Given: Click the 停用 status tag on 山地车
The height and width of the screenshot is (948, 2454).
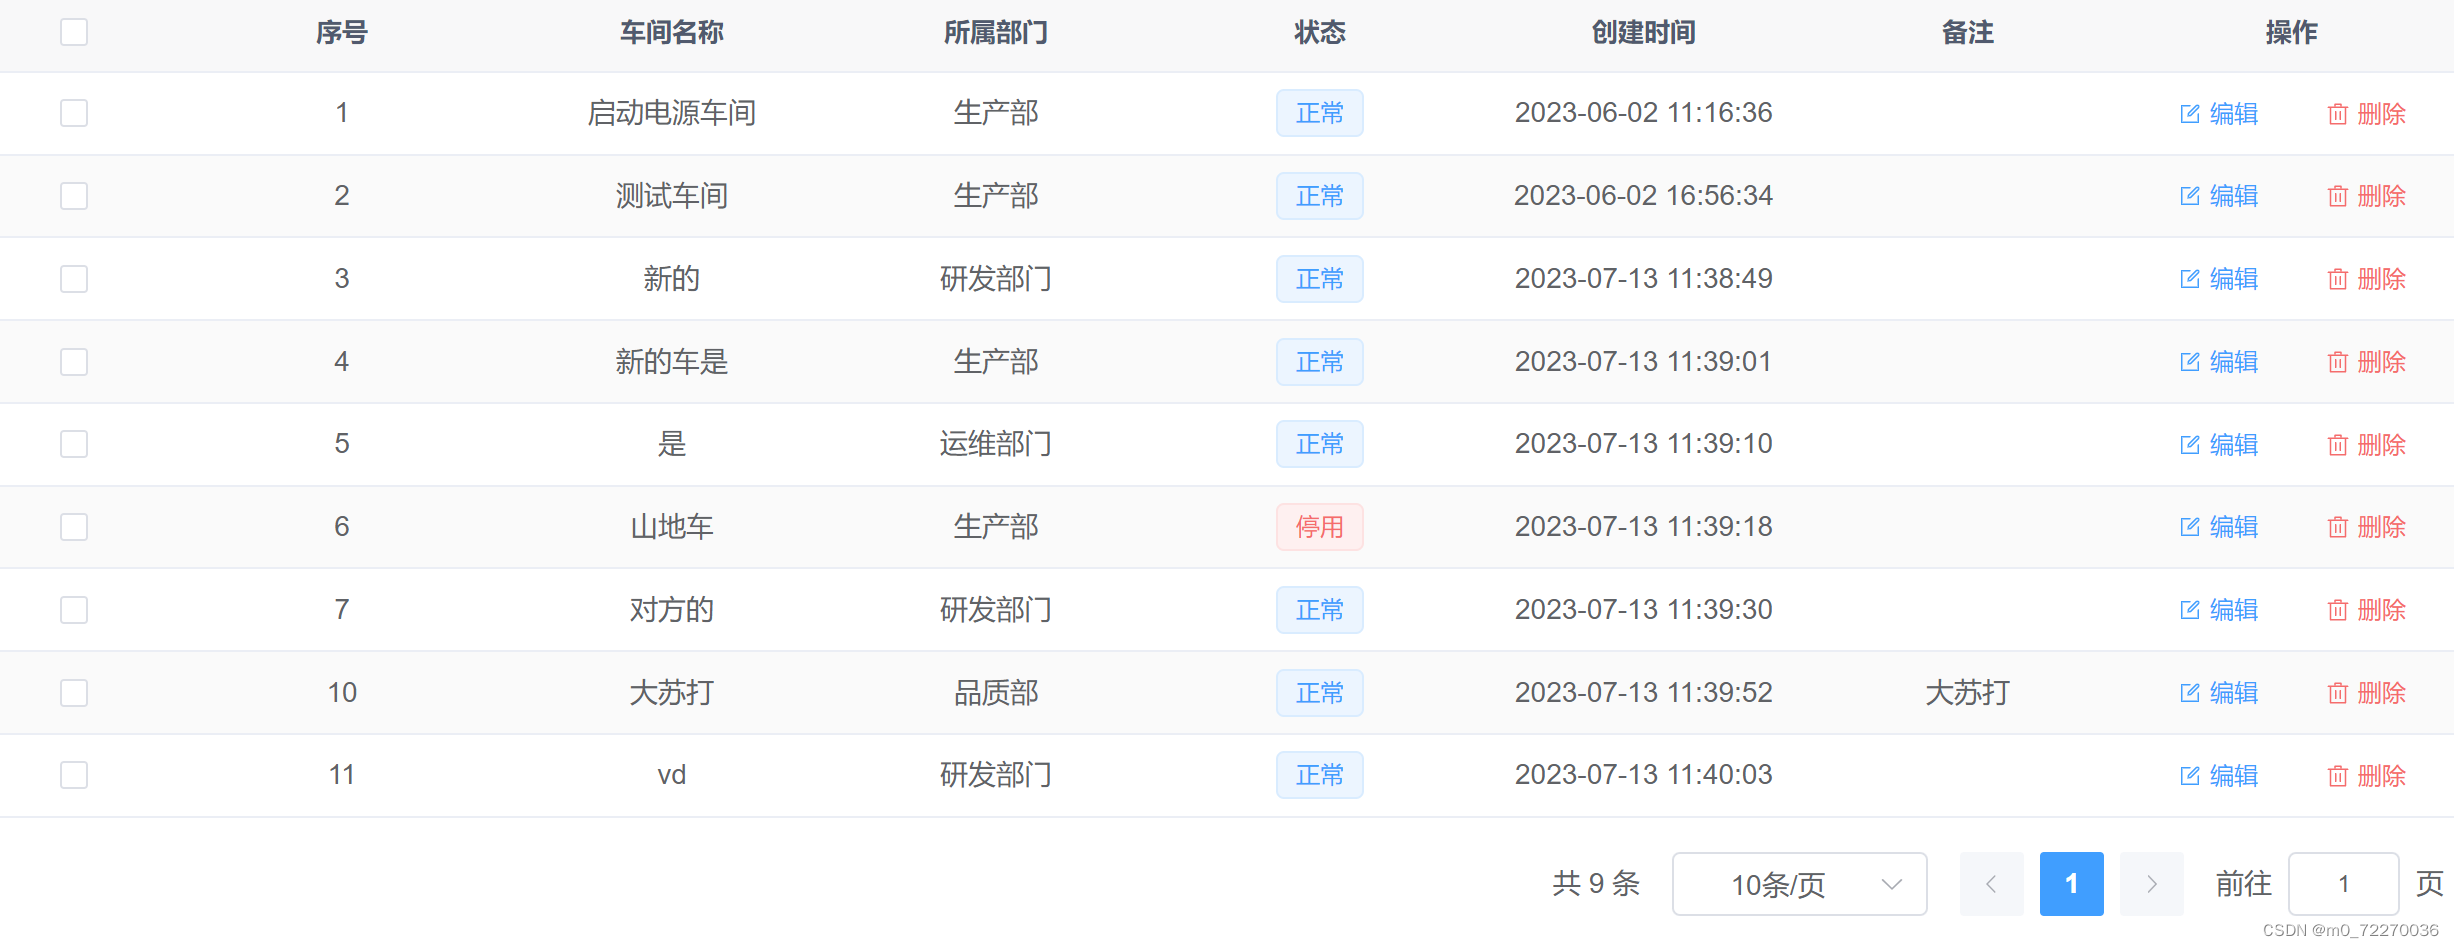Looking at the screenshot, I should (x=1319, y=527).
